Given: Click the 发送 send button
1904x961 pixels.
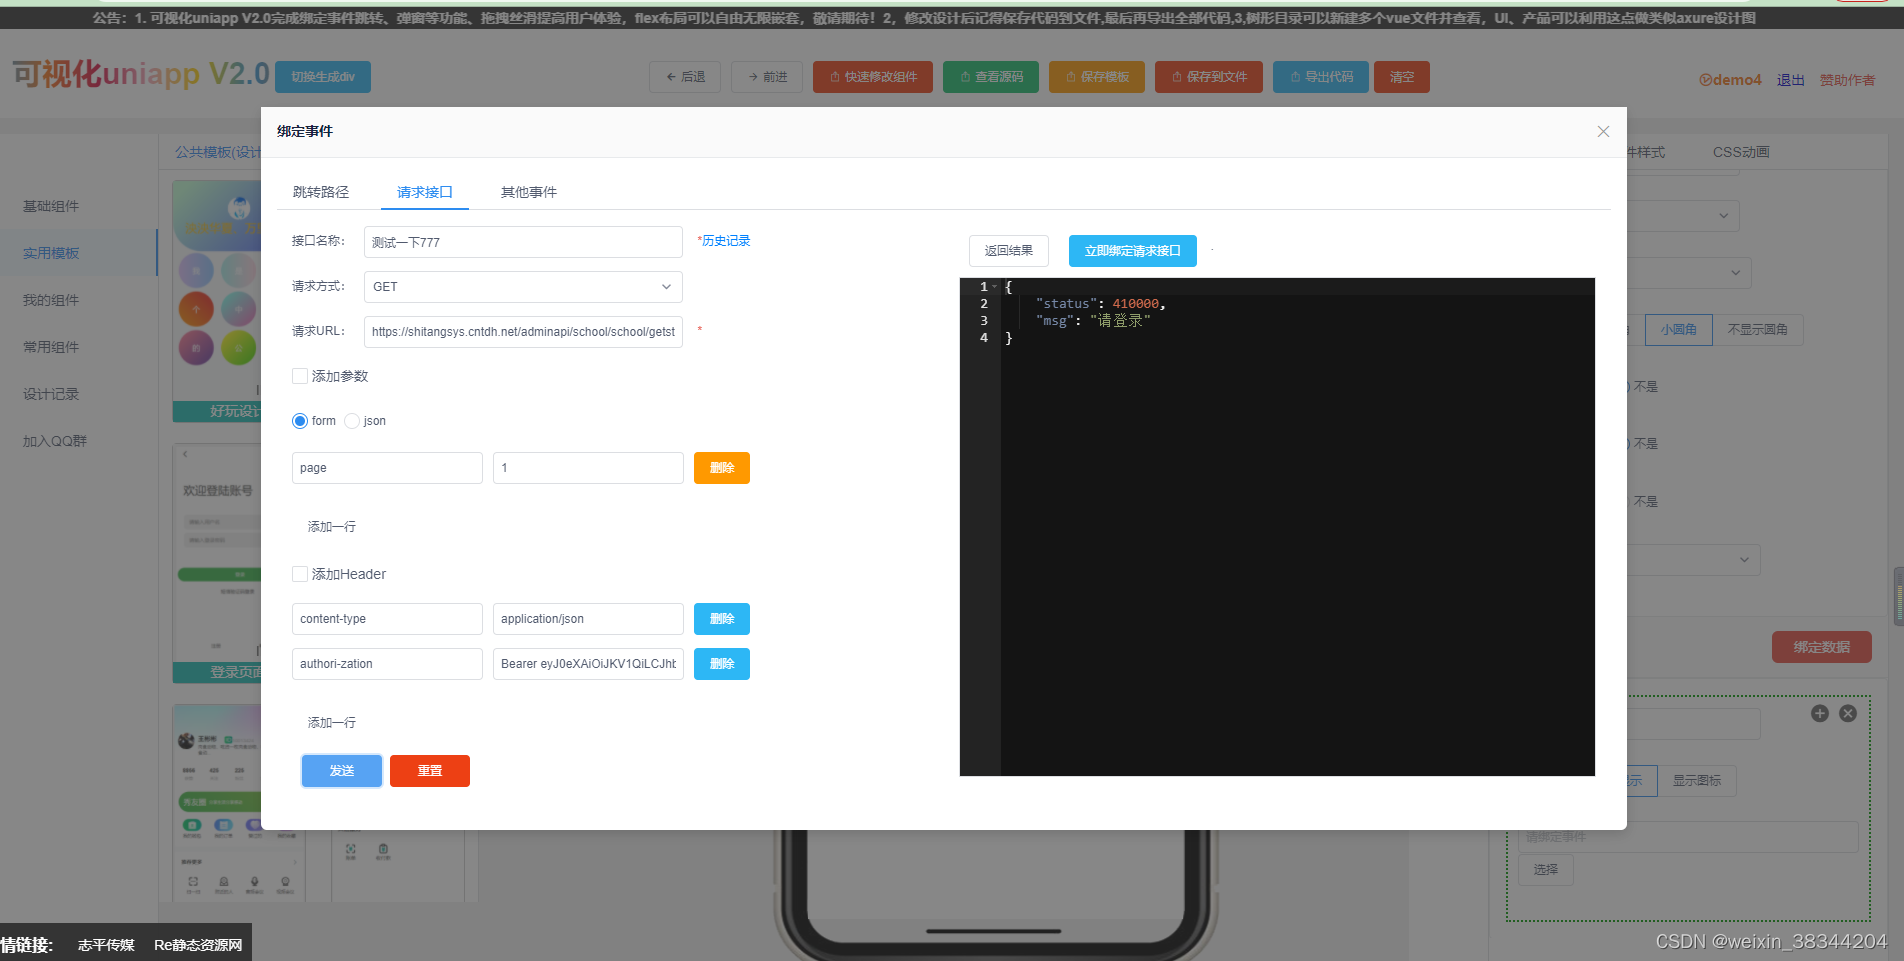Looking at the screenshot, I should click(x=341, y=770).
